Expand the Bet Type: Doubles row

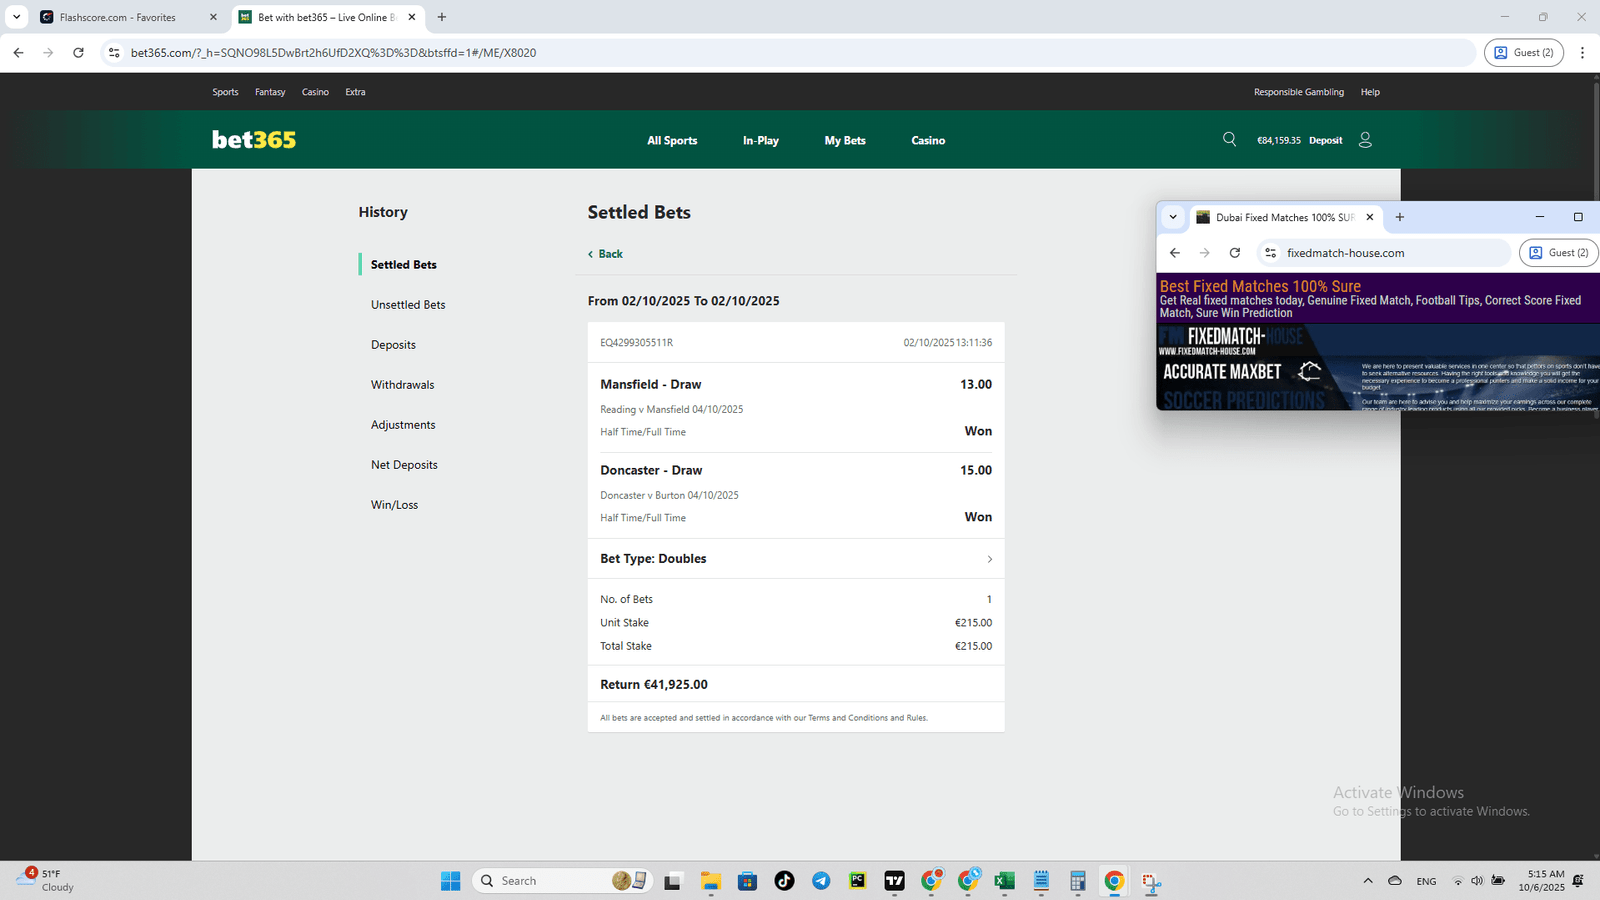989,559
